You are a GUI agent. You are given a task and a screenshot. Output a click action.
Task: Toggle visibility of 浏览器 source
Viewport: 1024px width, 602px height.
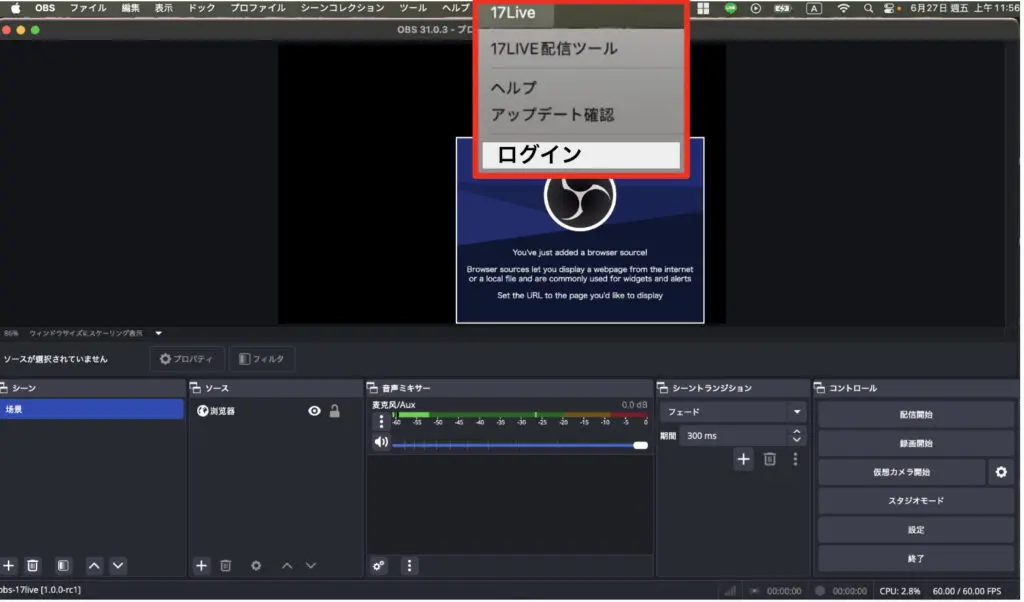[314, 412]
